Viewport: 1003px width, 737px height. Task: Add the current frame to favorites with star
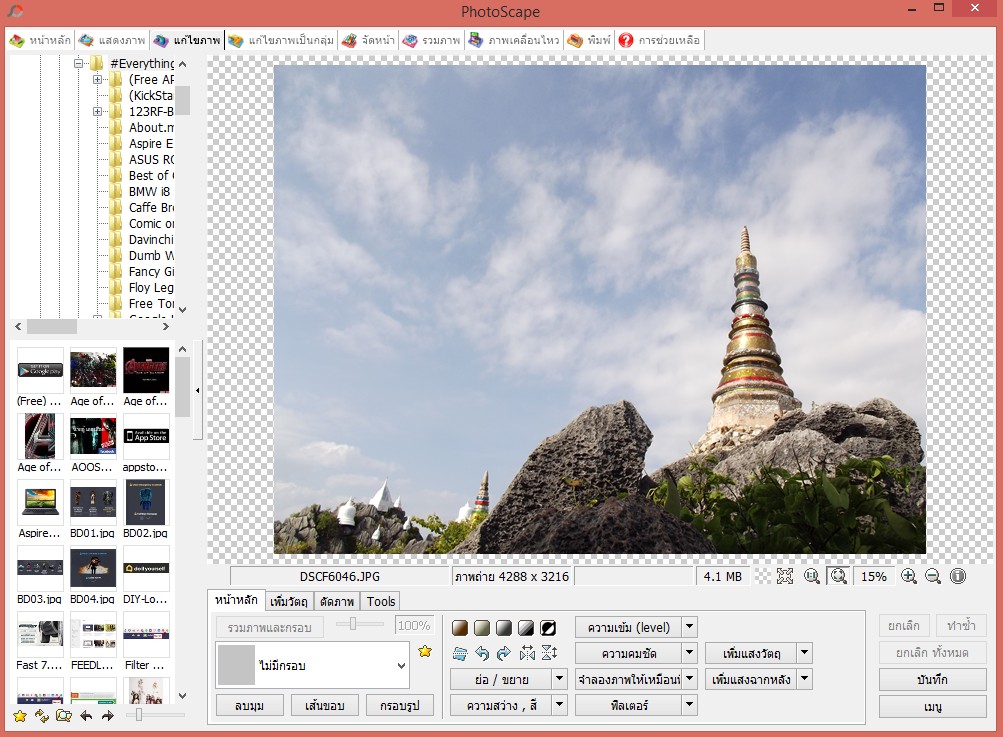click(425, 651)
